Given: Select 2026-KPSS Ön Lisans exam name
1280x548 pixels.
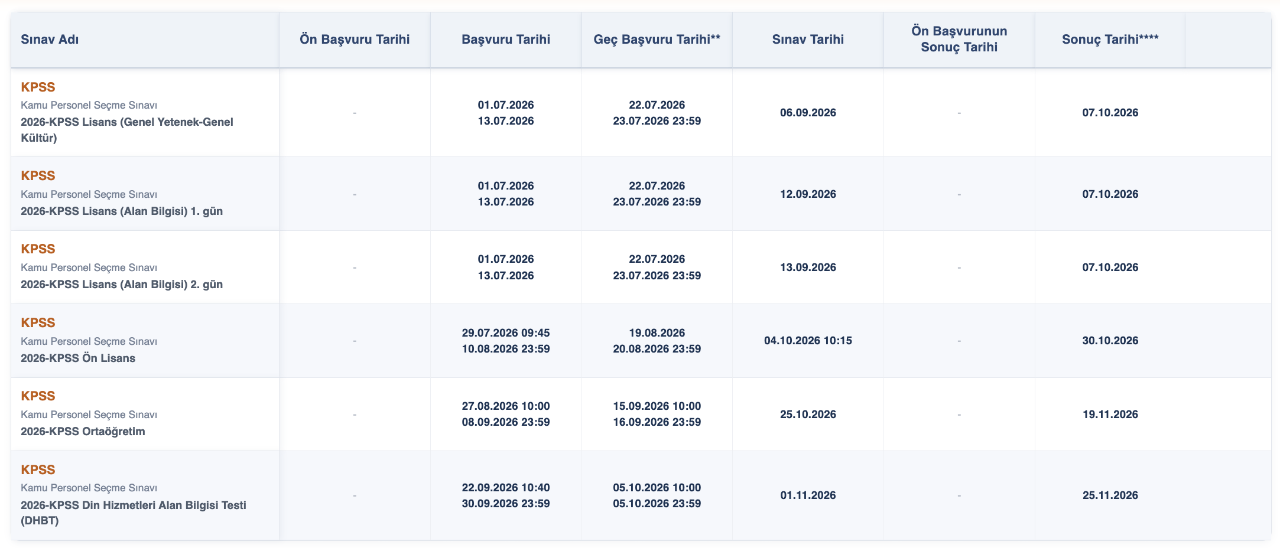Looking at the screenshot, I should [x=78, y=358].
